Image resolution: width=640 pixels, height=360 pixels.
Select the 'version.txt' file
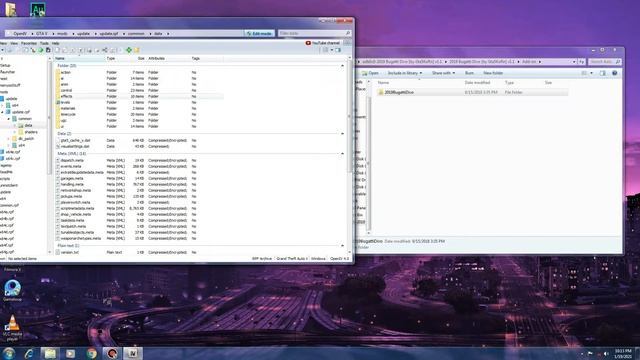[x=139, y=253]
